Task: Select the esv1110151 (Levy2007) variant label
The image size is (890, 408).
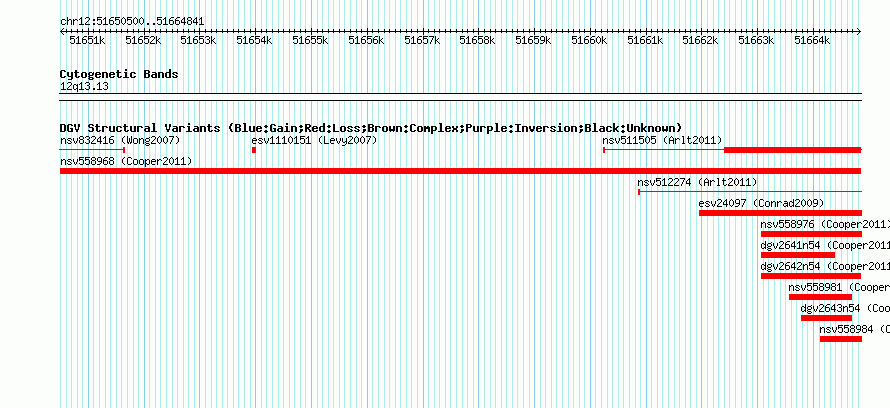Action: coord(314,140)
